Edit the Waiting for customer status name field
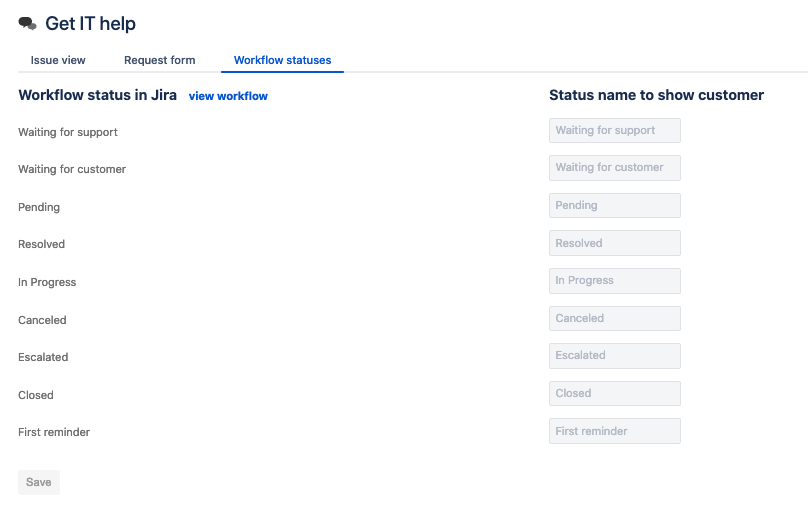808x522 pixels. (x=615, y=168)
